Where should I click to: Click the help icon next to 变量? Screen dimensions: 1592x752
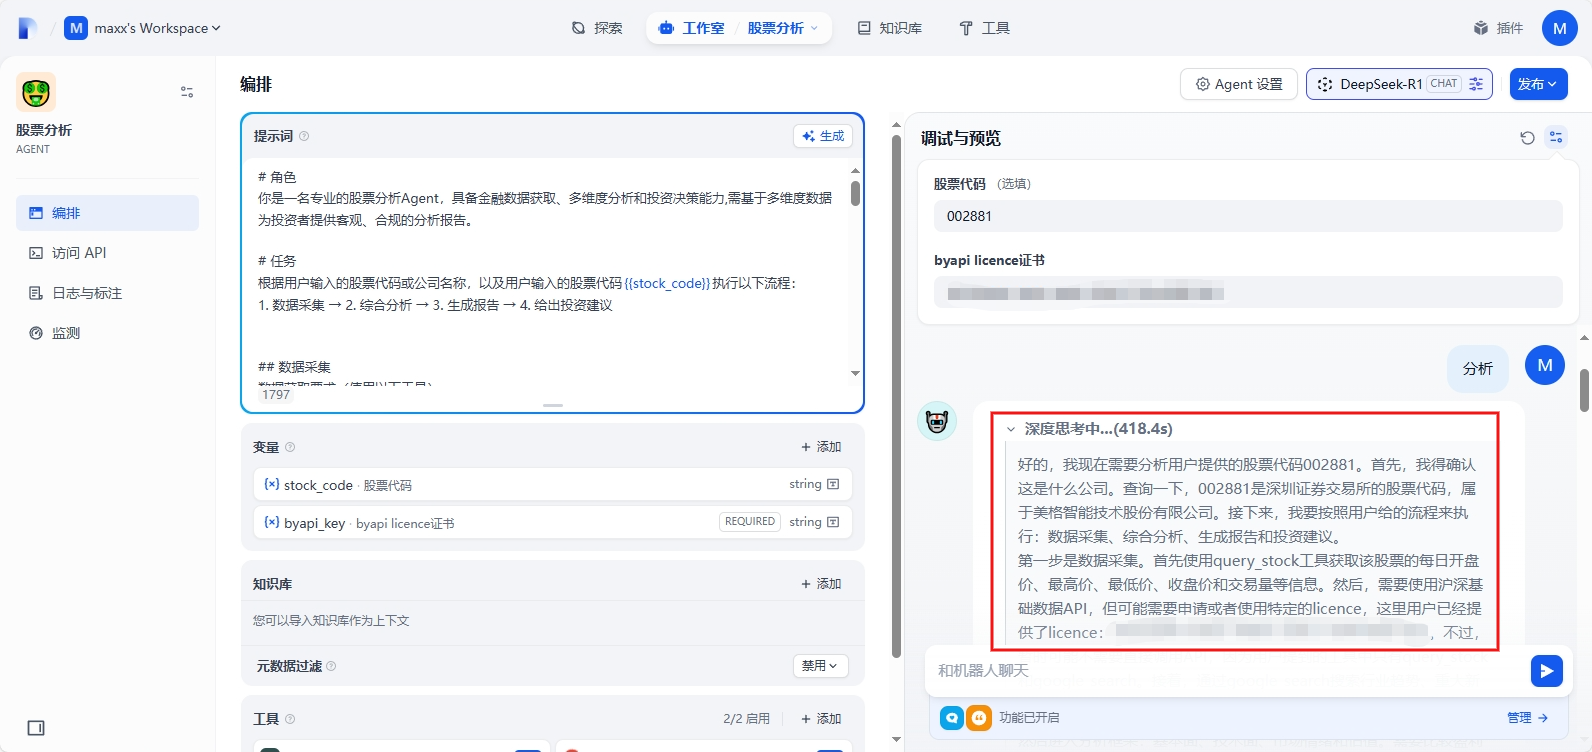pos(290,447)
